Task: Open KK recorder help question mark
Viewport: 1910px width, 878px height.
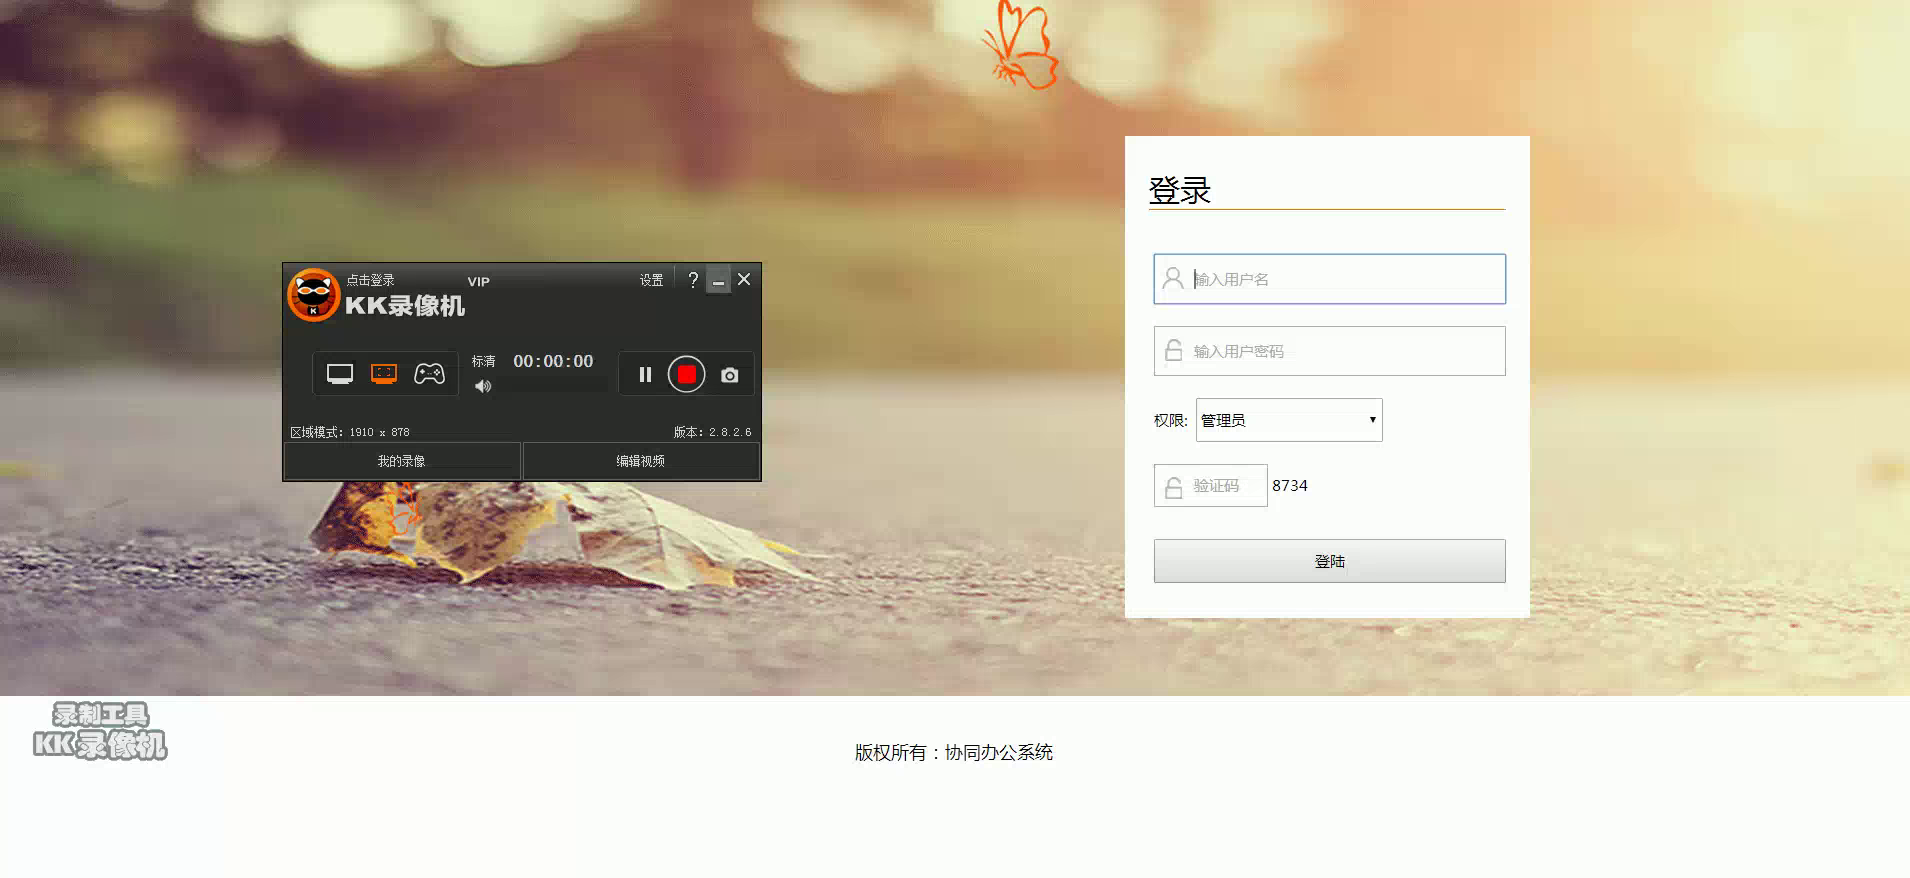Action: point(693,280)
